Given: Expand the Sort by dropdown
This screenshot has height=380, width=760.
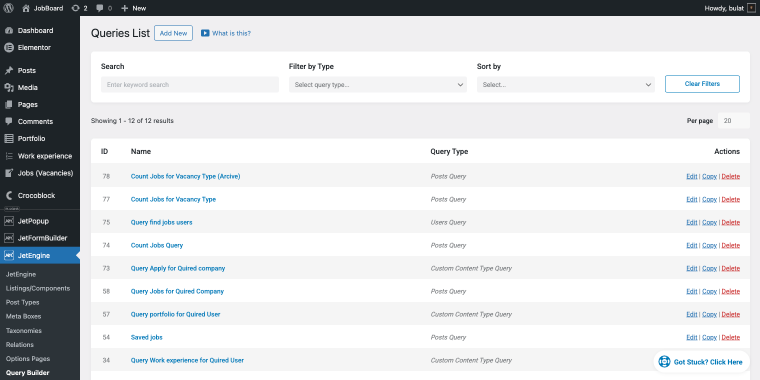Looking at the screenshot, I should [x=566, y=84].
